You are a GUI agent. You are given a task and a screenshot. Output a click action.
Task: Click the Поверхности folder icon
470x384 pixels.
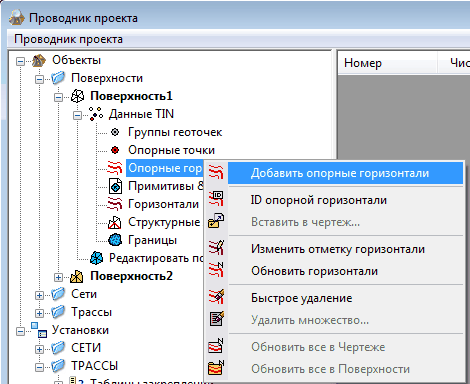58,78
